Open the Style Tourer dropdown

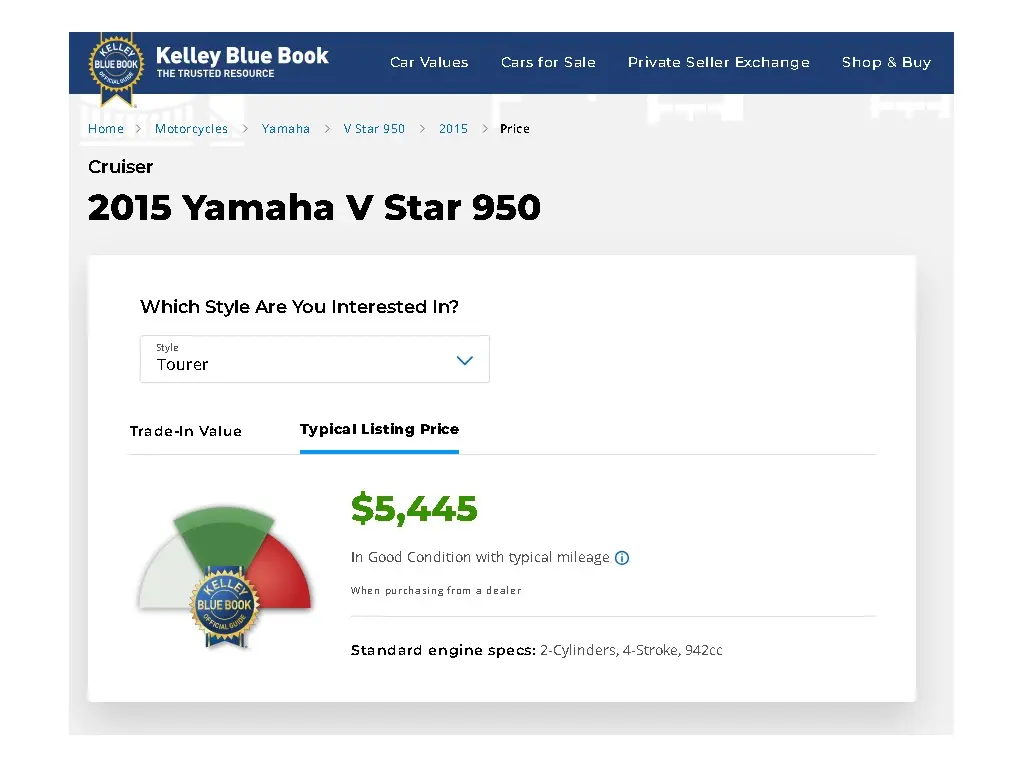tap(315, 359)
